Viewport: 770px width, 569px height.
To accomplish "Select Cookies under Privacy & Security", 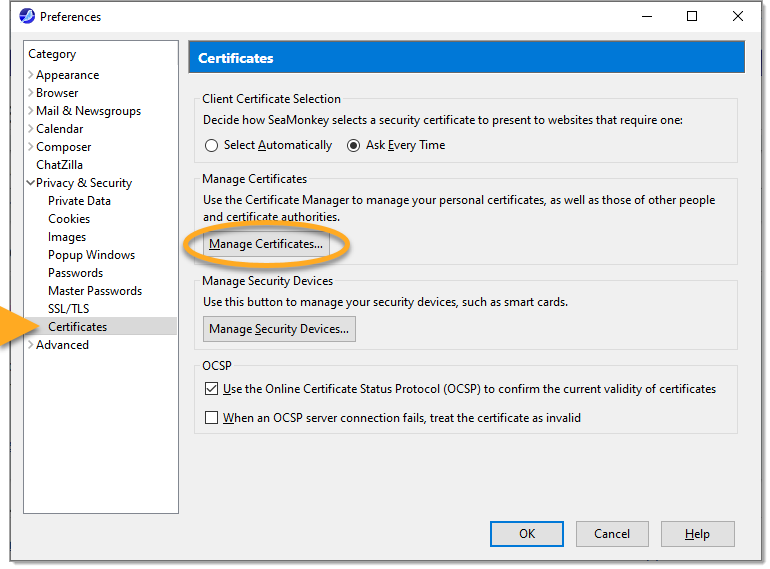I will pyautogui.click(x=69, y=219).
